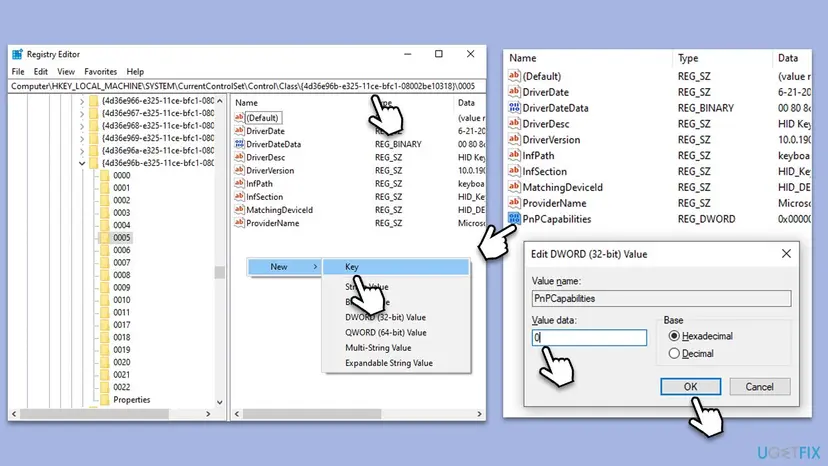Select the InfPath string icon in Registry Editor
Image resolution: width=828 pixels, height=466 pixels.
coord(239,183)
